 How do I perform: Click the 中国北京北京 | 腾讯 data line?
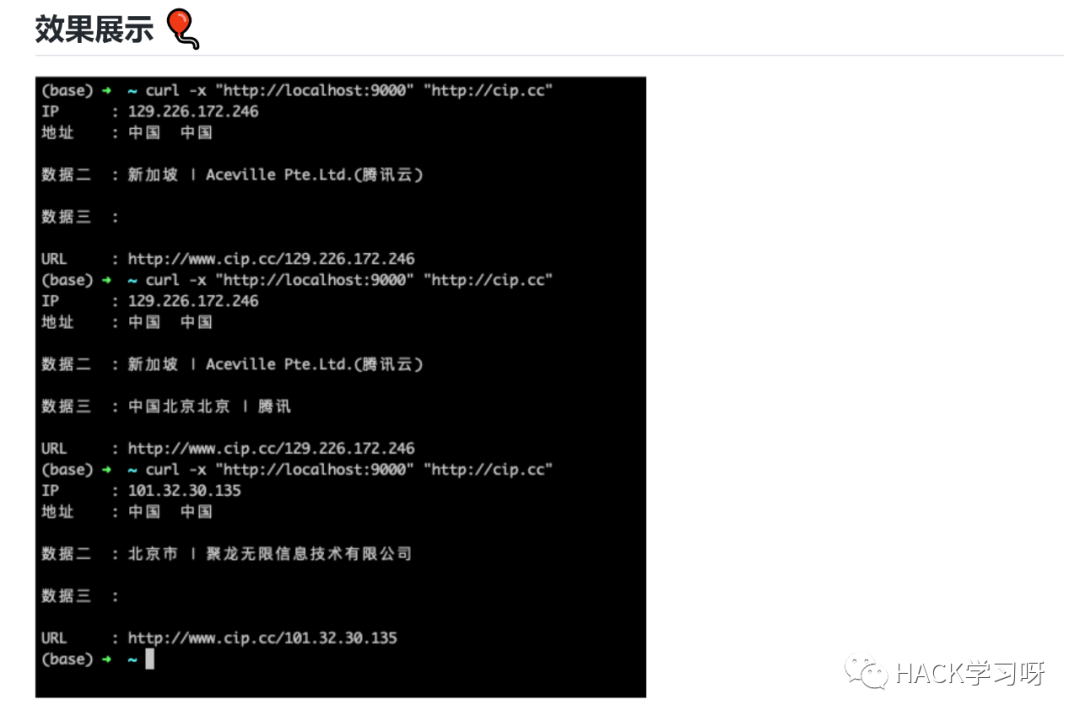pyautogui.click(x=209, y=406)
